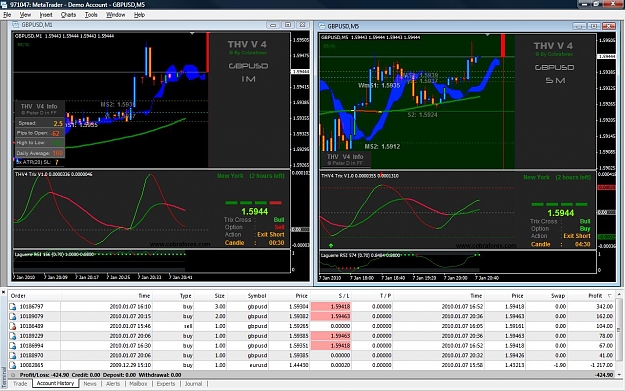
Task: Minimize the GBPUSD,M1 chart window
Action: click(x=273, y=25)
